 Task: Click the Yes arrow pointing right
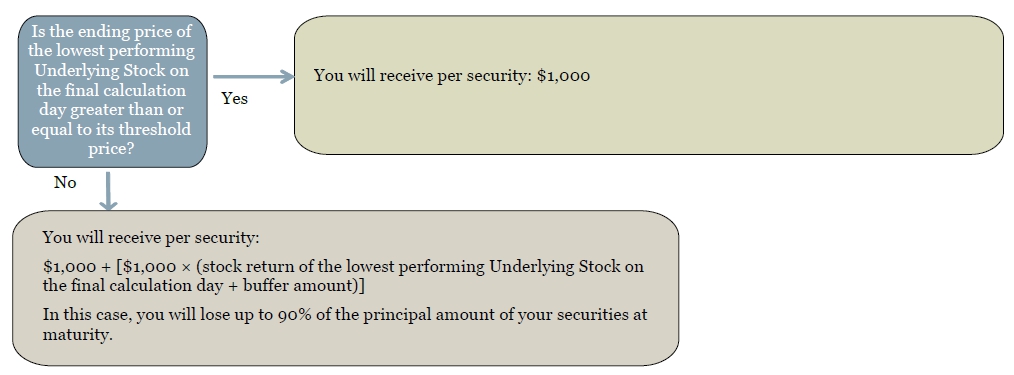(x=254, y=77)
